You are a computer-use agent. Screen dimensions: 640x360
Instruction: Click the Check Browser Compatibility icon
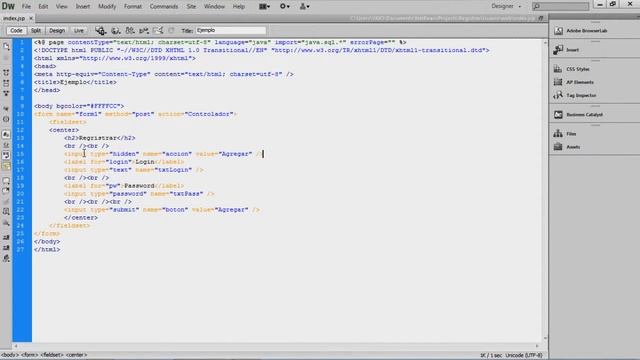point(158,31)
